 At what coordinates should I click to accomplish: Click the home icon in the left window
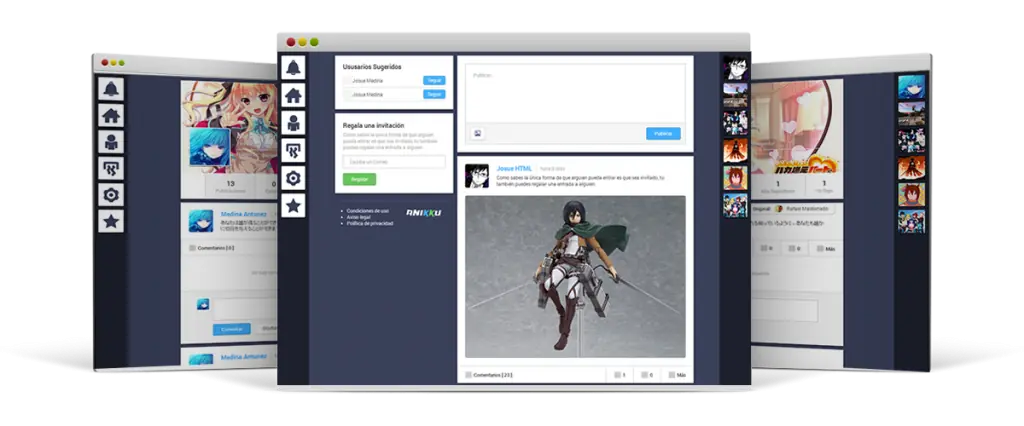[x=111, y=116]
